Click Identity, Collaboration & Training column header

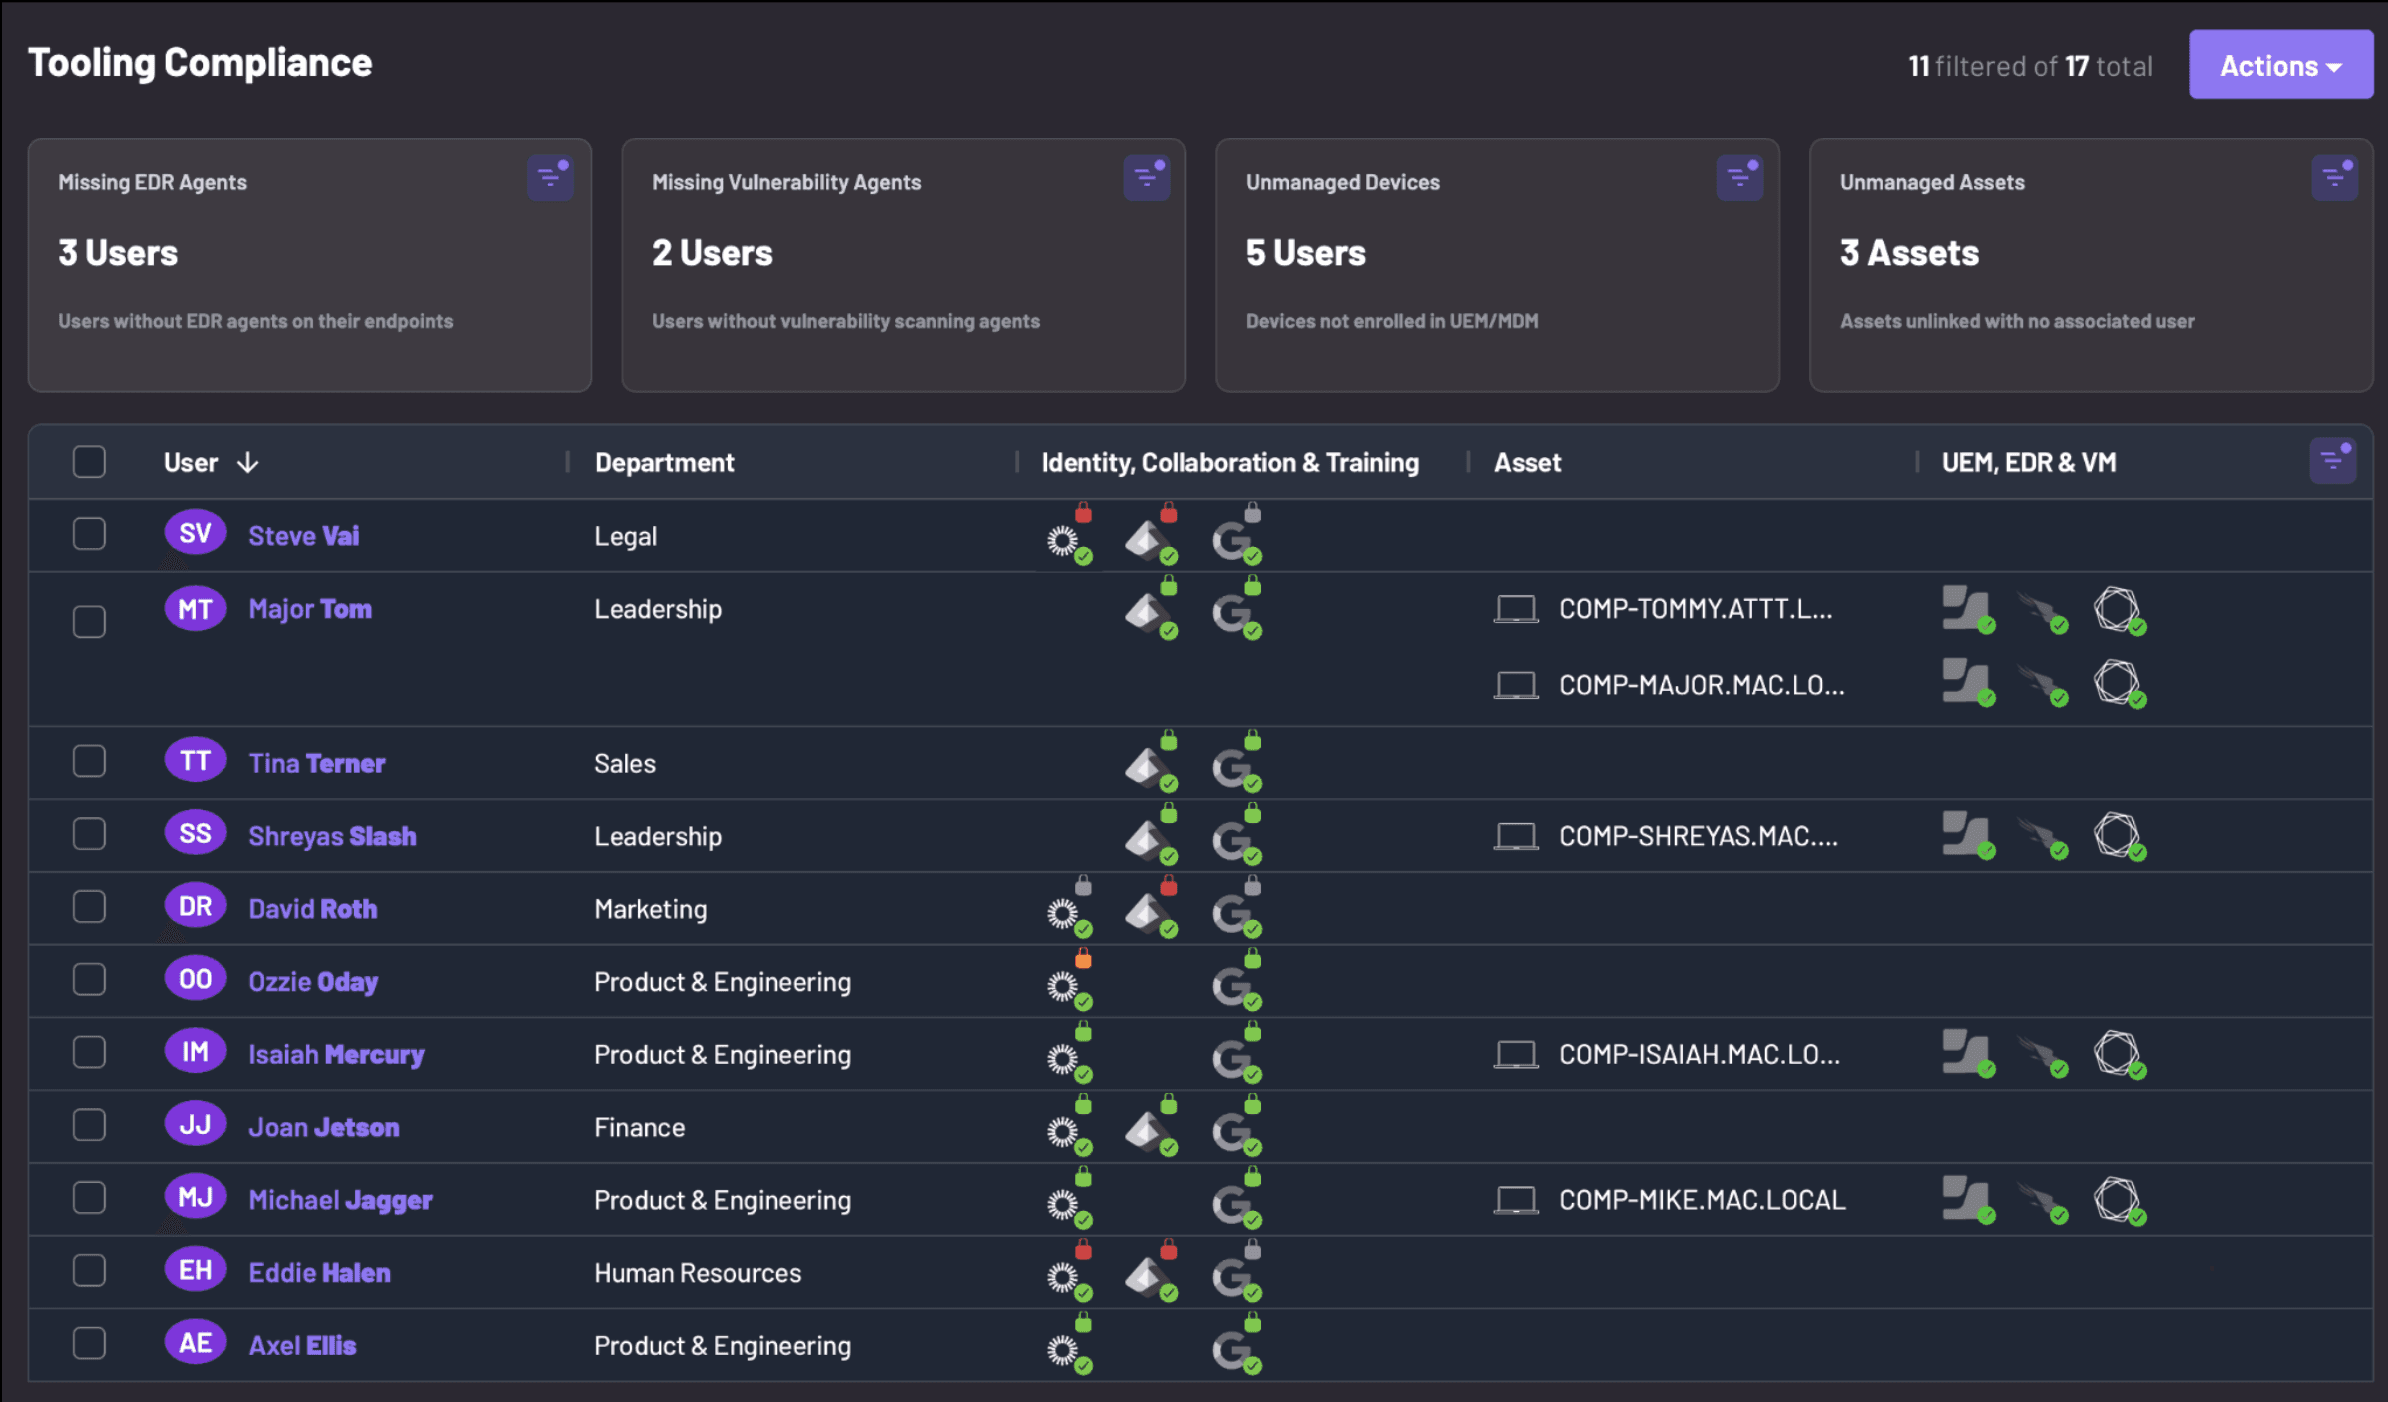1230,463
